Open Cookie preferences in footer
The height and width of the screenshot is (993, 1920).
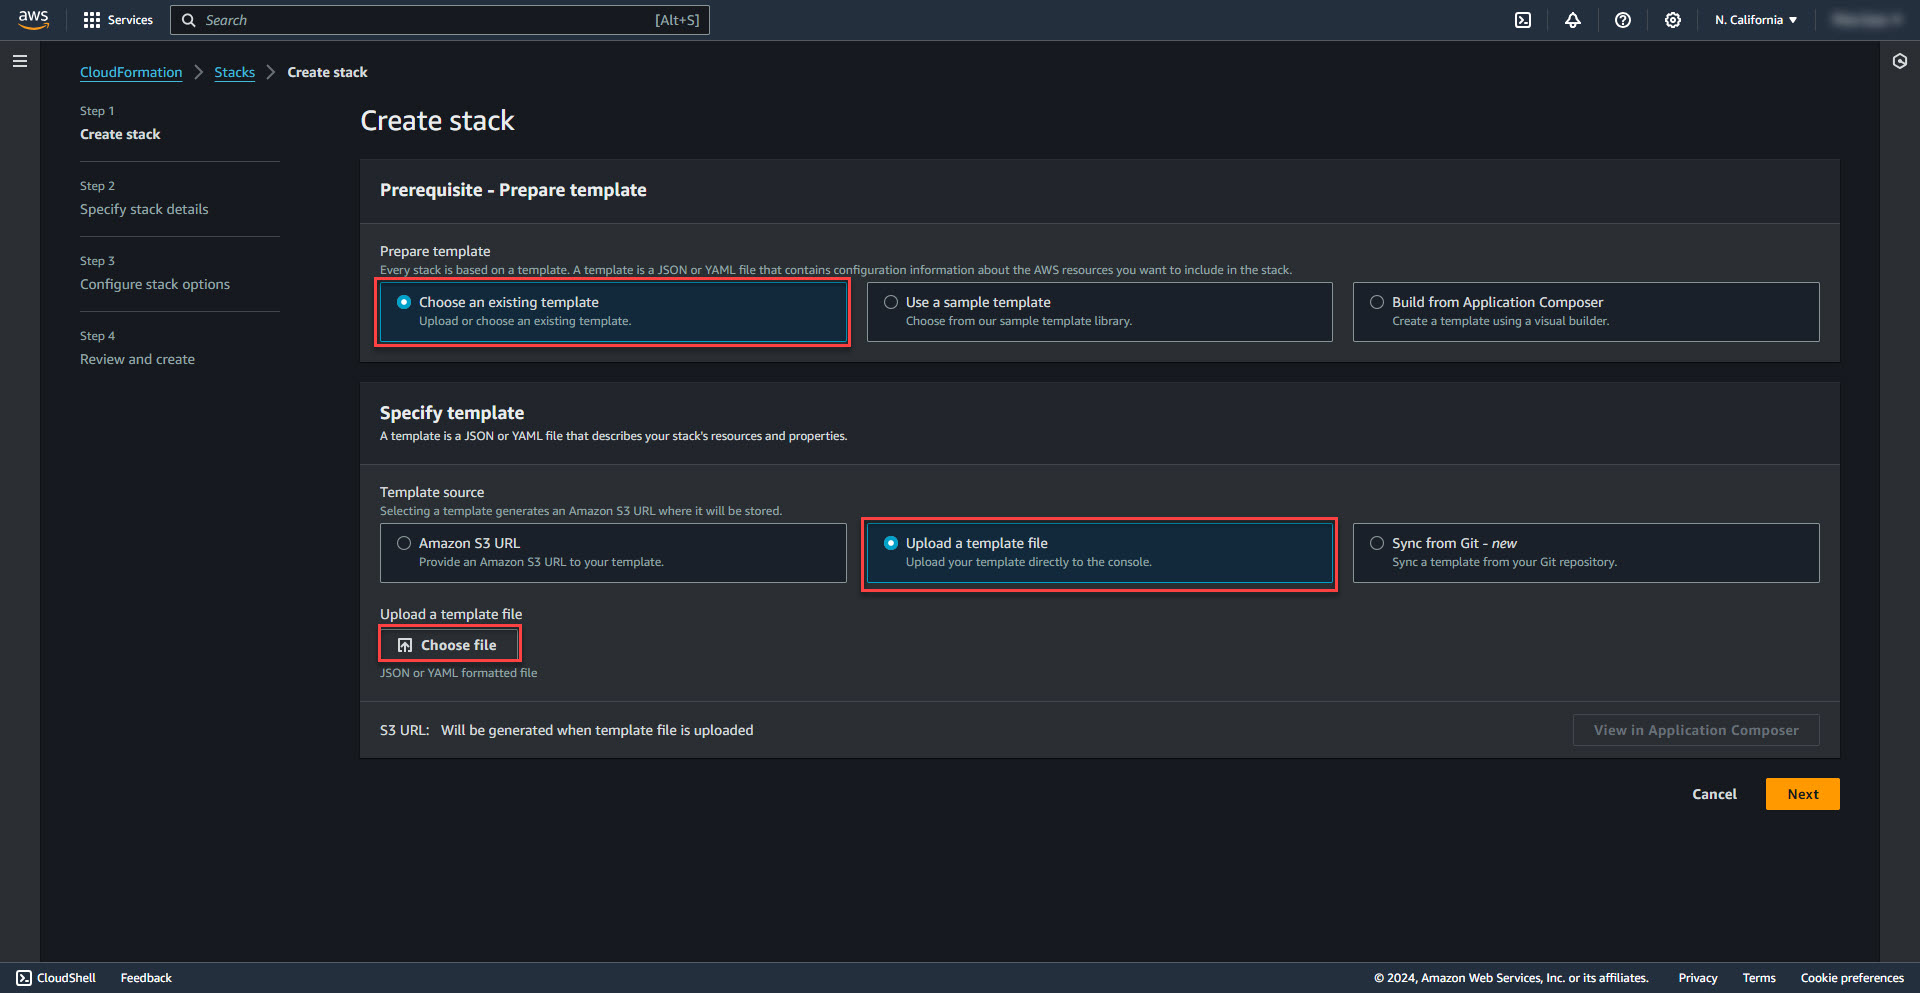click(x=1852, y=978)
